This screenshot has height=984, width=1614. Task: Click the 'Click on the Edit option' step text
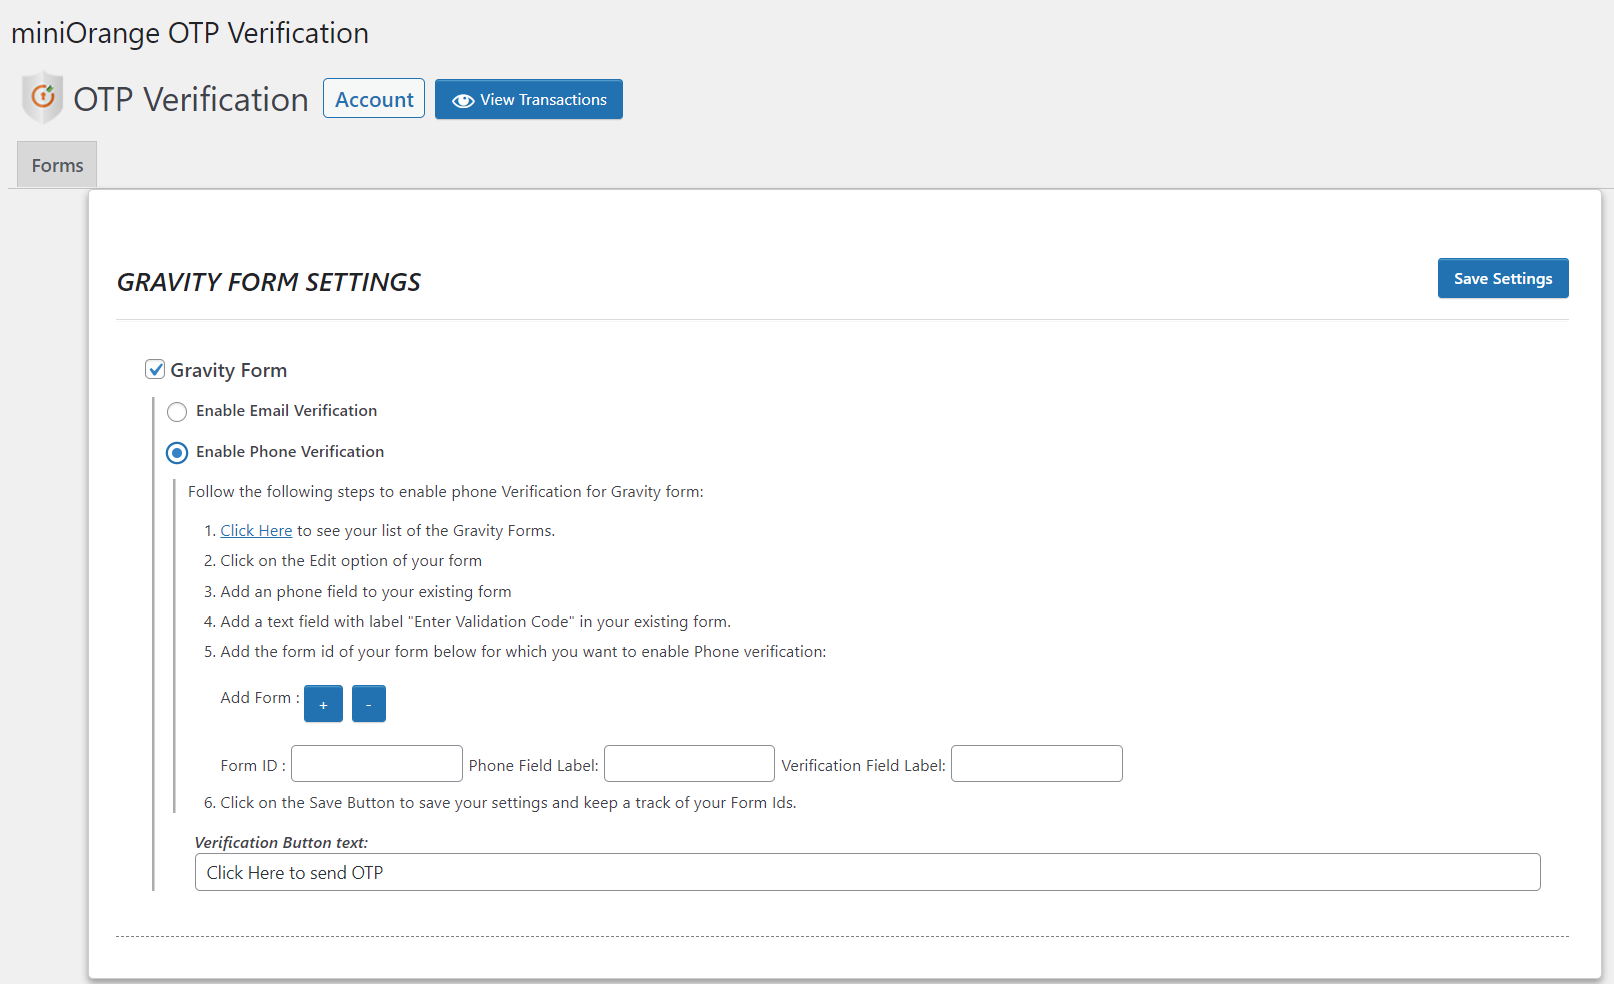pos(351,561)
